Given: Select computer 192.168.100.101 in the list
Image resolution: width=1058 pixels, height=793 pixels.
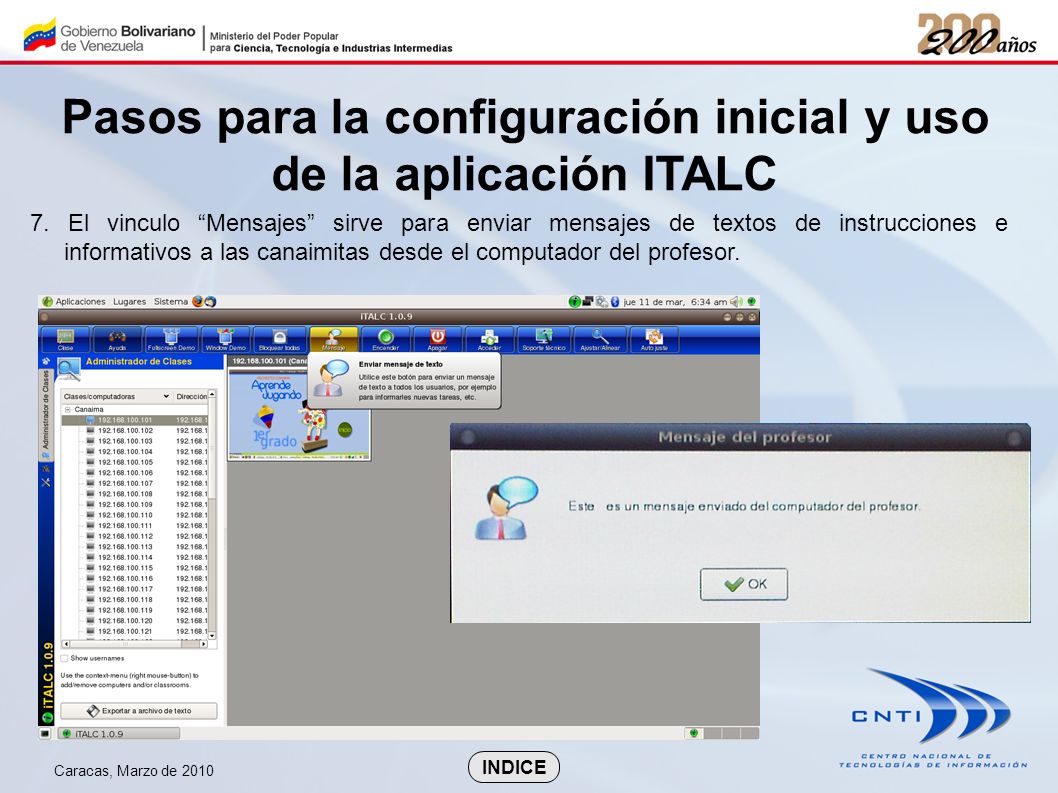Looking at the screenshot, I should point(135,420).
